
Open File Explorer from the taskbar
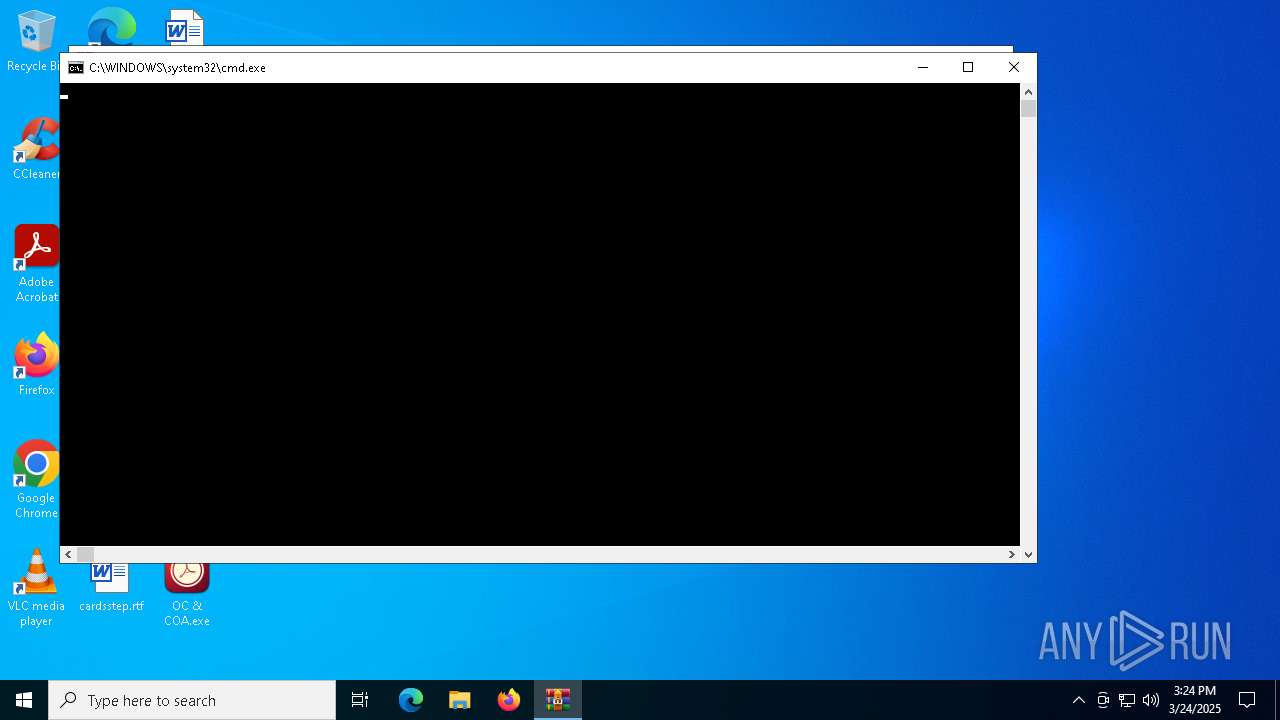(x=460, y=700)
